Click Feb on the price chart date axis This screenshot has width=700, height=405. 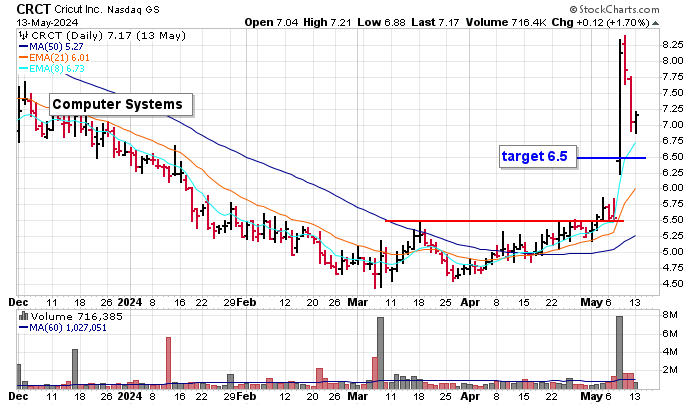pyautogui.click(x=246, y=302)
